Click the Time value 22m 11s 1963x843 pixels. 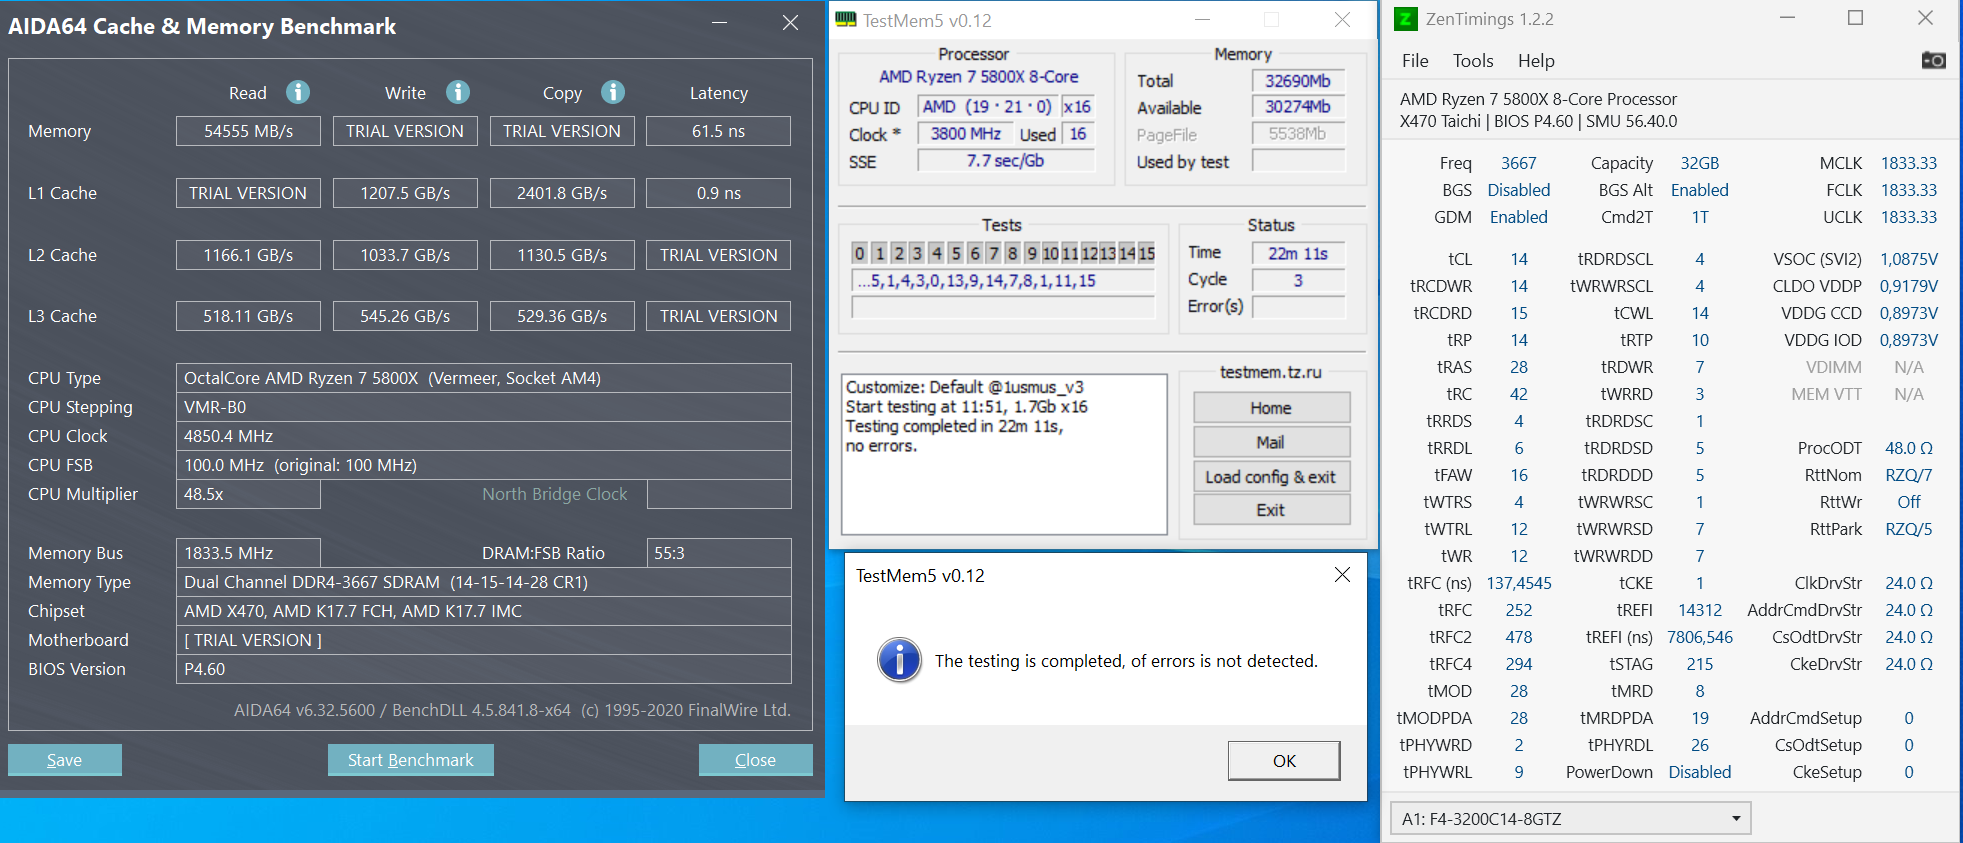[x=1298, y=254]
